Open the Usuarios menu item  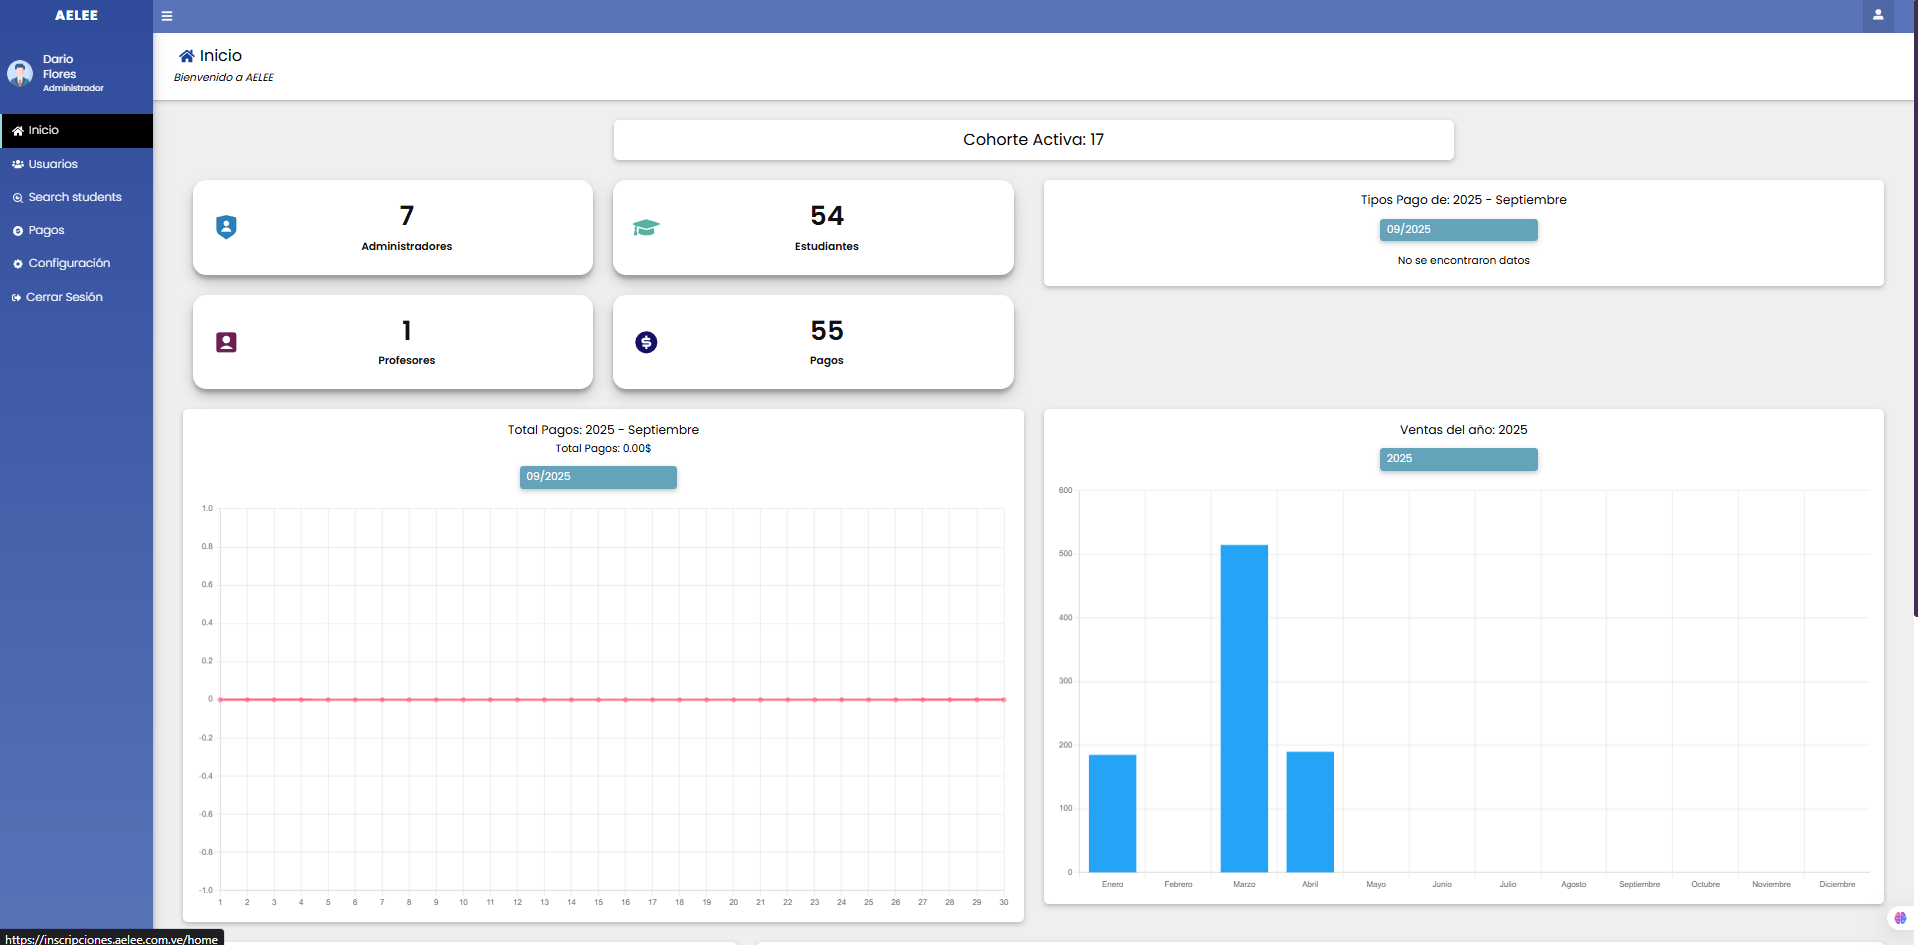[53, 164]
